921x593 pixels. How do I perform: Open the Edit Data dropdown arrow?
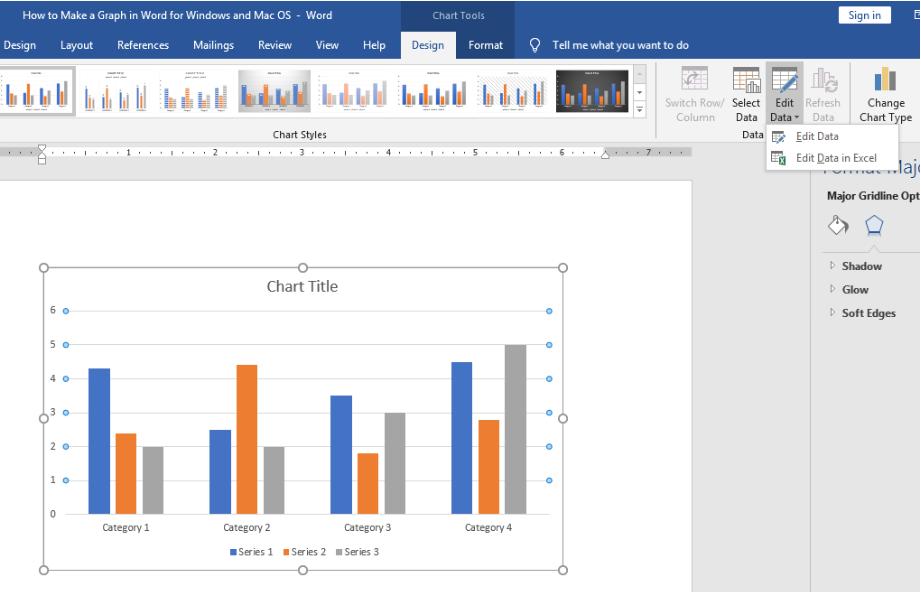point(795,116)
